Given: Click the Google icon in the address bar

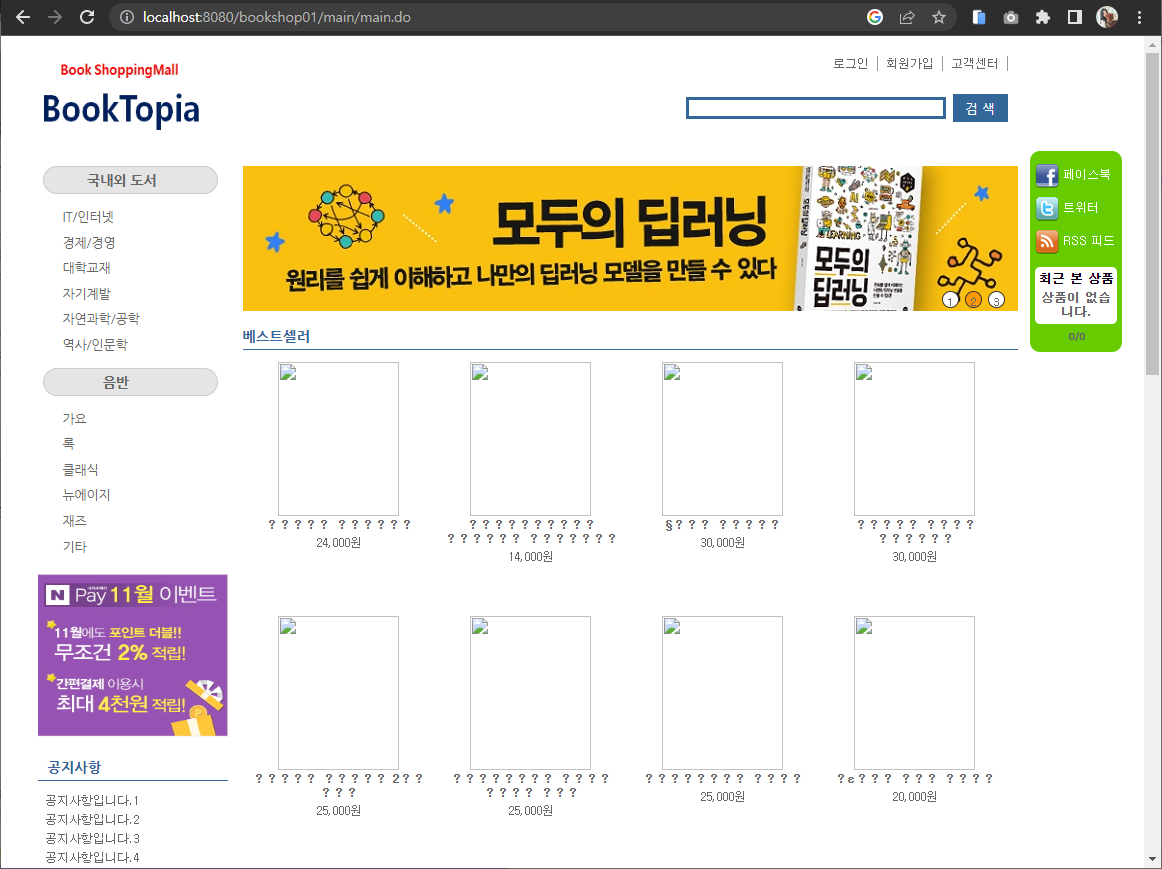Looking at the screenshot, I should [875, 17].
